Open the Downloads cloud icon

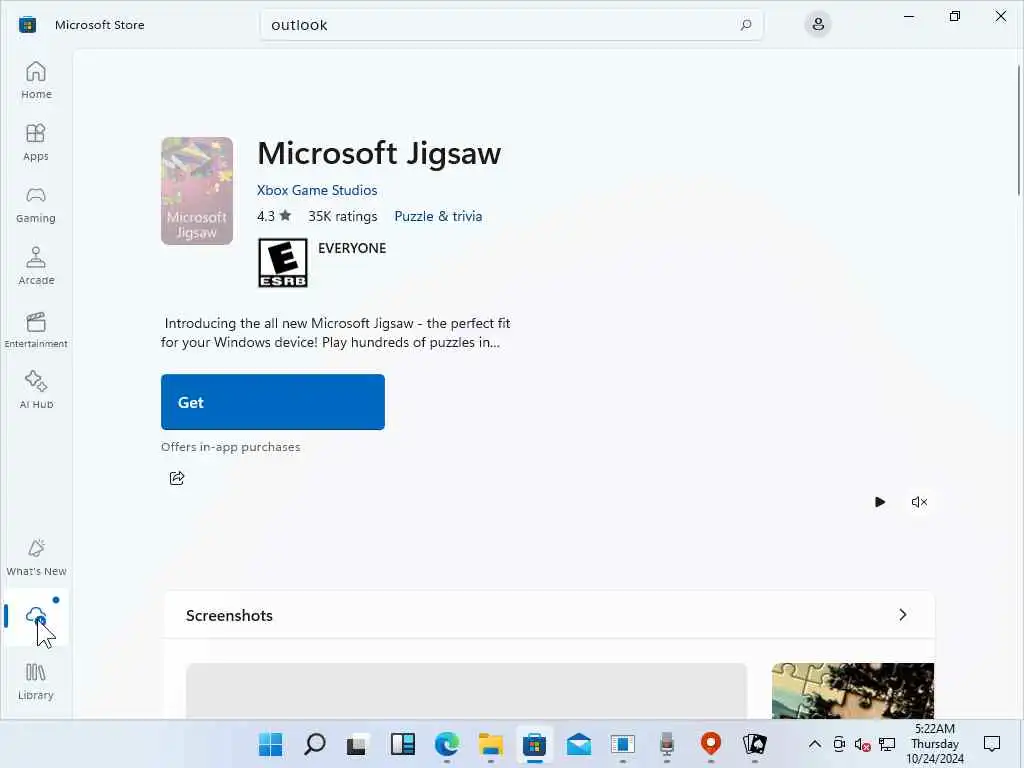(x=36, y=616)
